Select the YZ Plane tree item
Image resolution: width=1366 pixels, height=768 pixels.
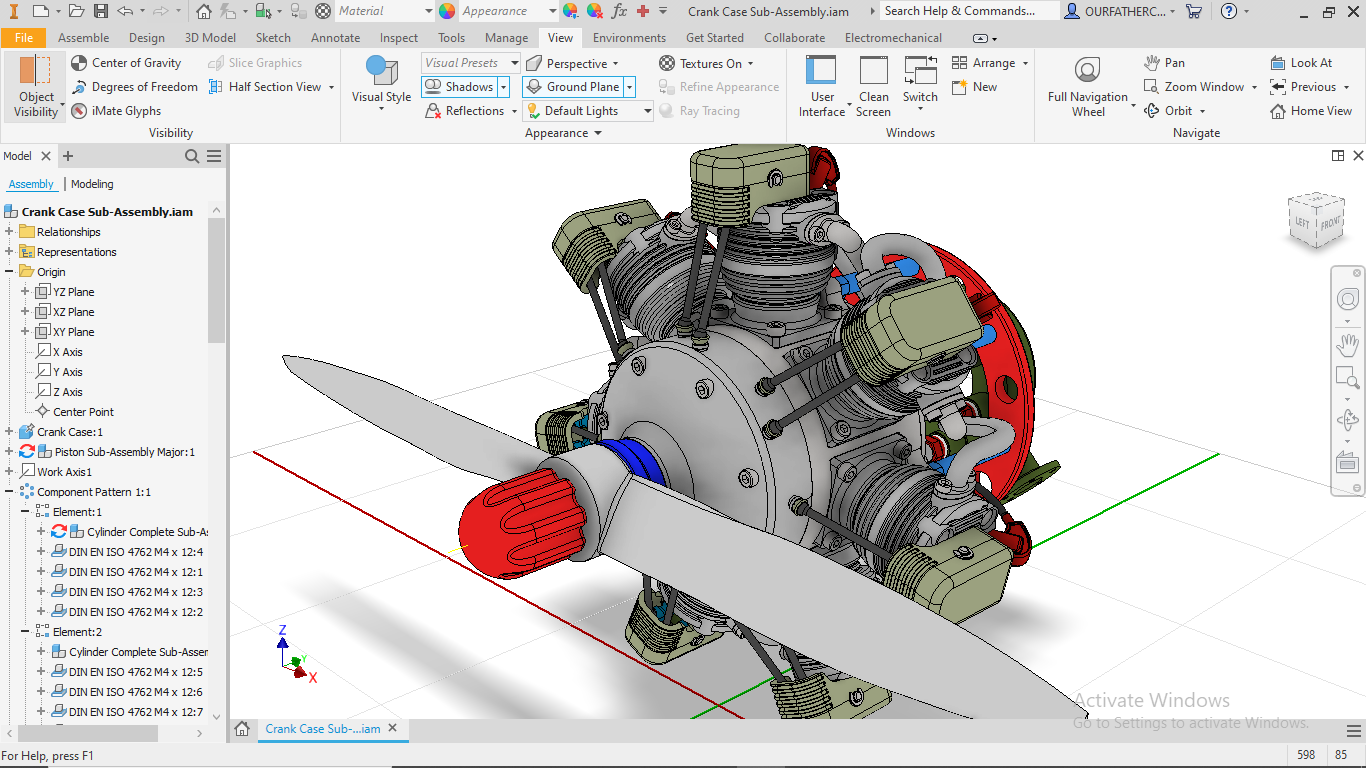73,292
